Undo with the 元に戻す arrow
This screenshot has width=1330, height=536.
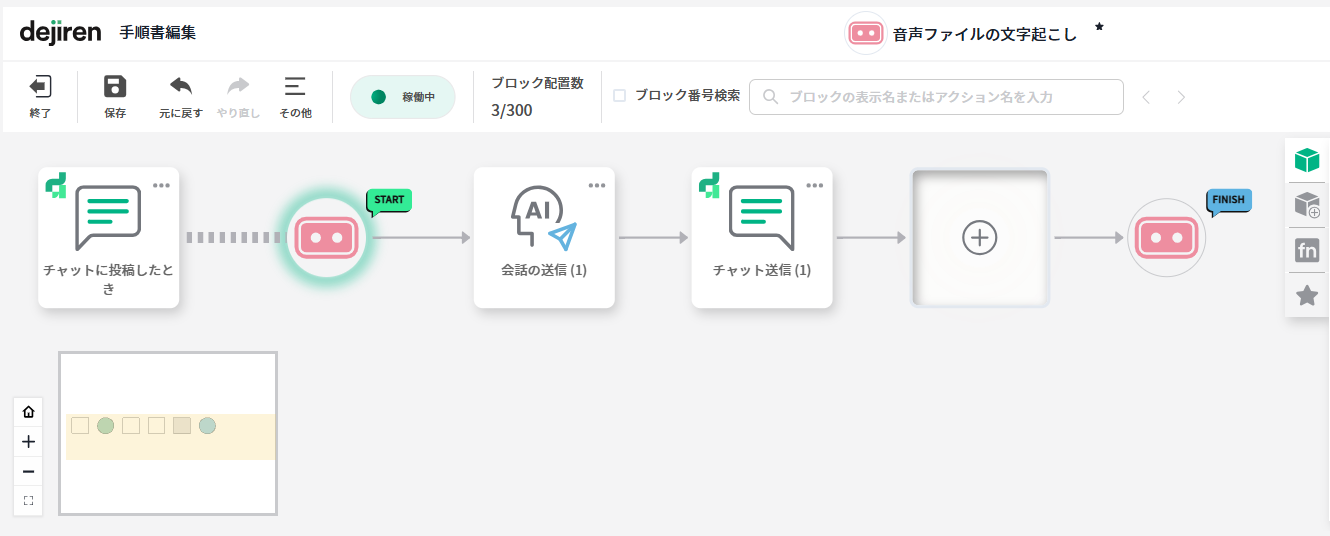[x=181, y=87]
